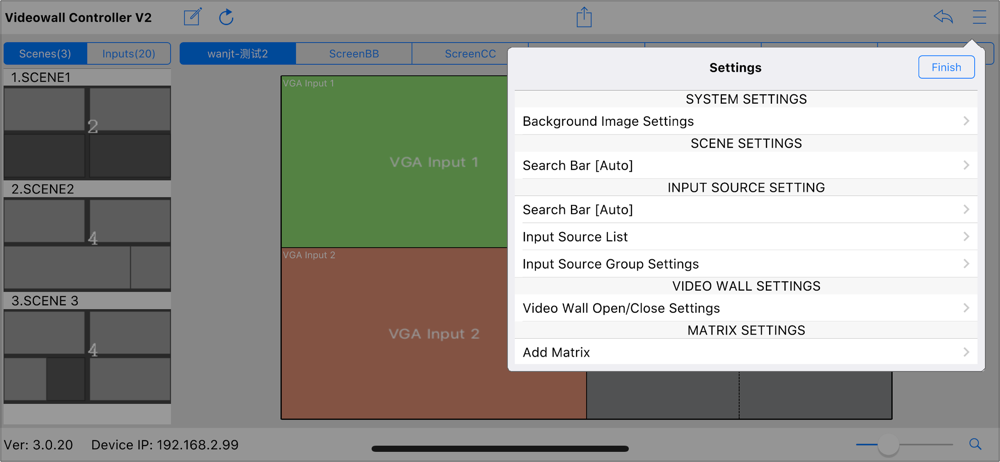Click the green VGA Input 1 window

pyautogui.click(x=395, y=162)
